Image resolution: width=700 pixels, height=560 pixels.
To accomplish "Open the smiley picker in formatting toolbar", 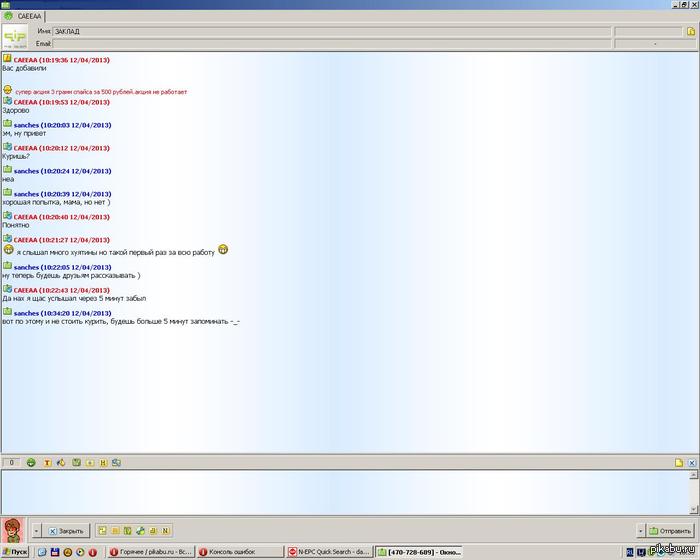I will pos(31,463).
